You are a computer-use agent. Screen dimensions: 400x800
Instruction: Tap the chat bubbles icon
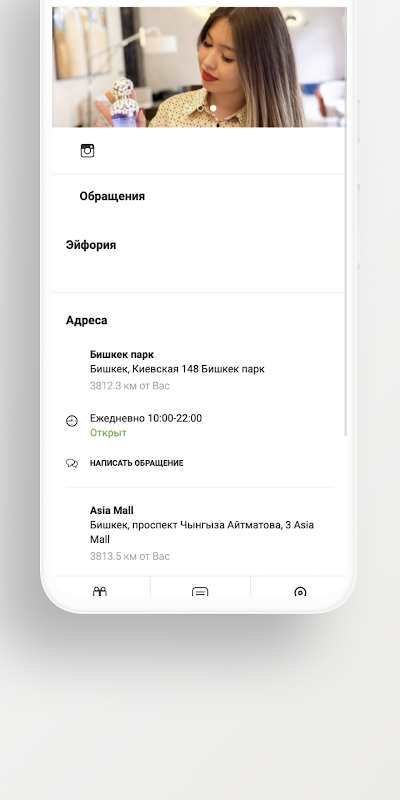pyautogui.click(x=72, y=463)
